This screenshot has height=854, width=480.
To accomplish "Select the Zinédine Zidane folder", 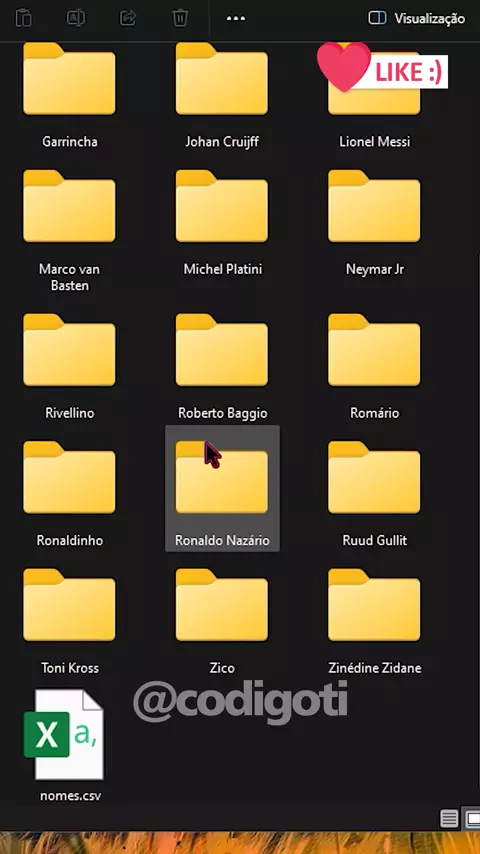I will 374,622.
